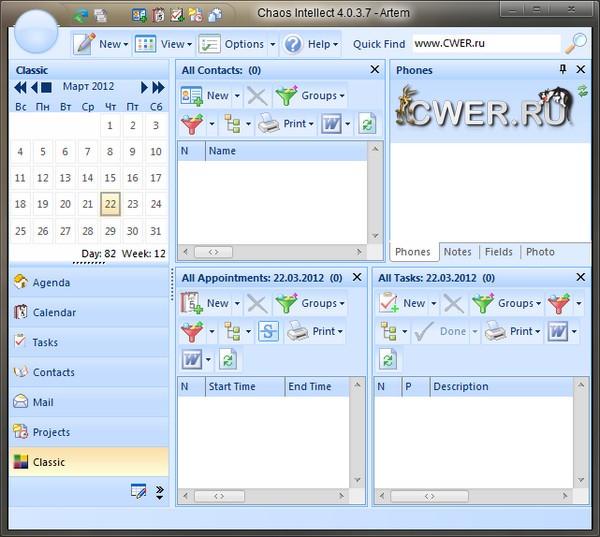Click the Quick Find magnifier icon
The image size is (600, 537).
pyautogui.click(x=576, y=43)
